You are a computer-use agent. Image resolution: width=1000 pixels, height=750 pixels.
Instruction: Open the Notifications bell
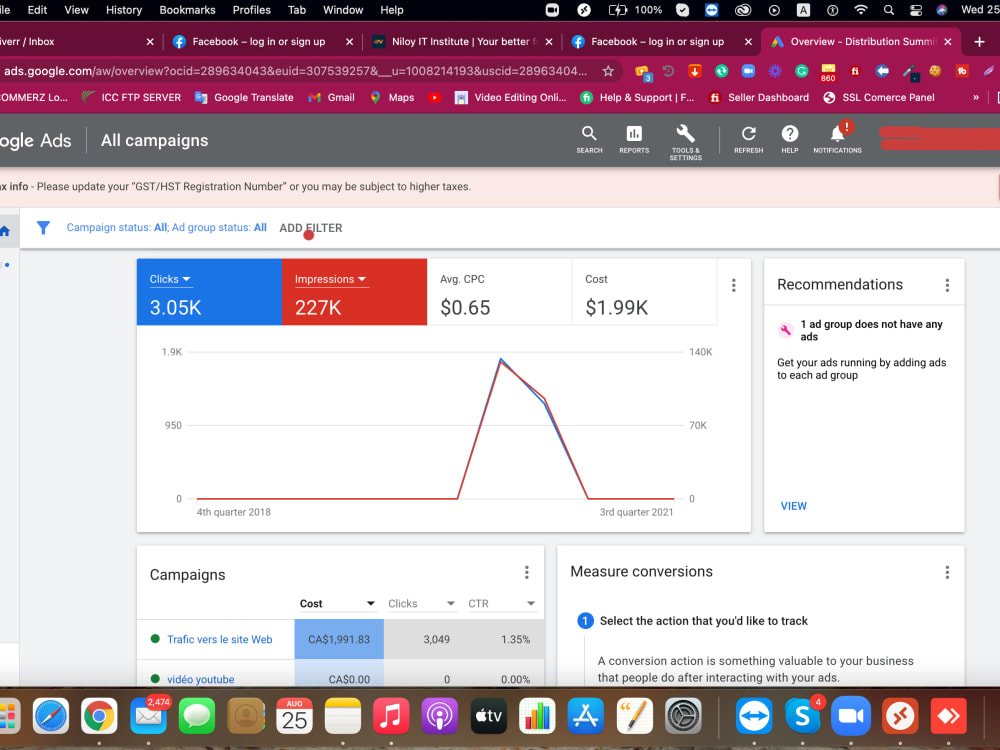pyautogui.click(x=837, y=139)
